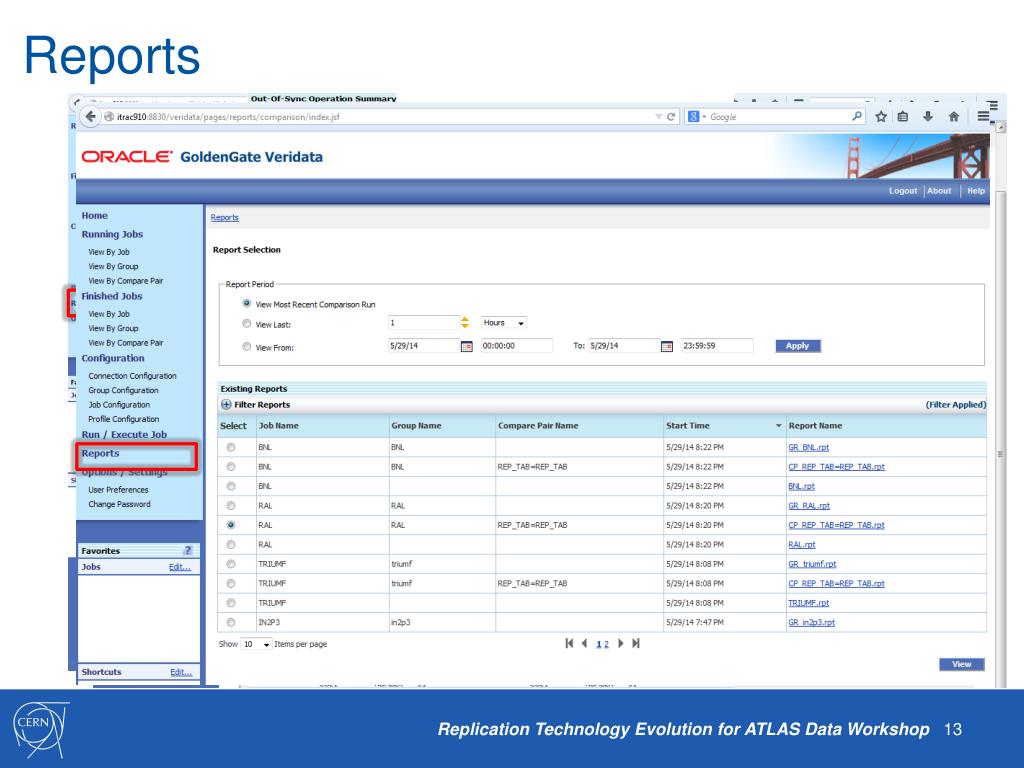Open items per page dropdown
This screenshot has width=1024, height=768.
pos(256,644)
